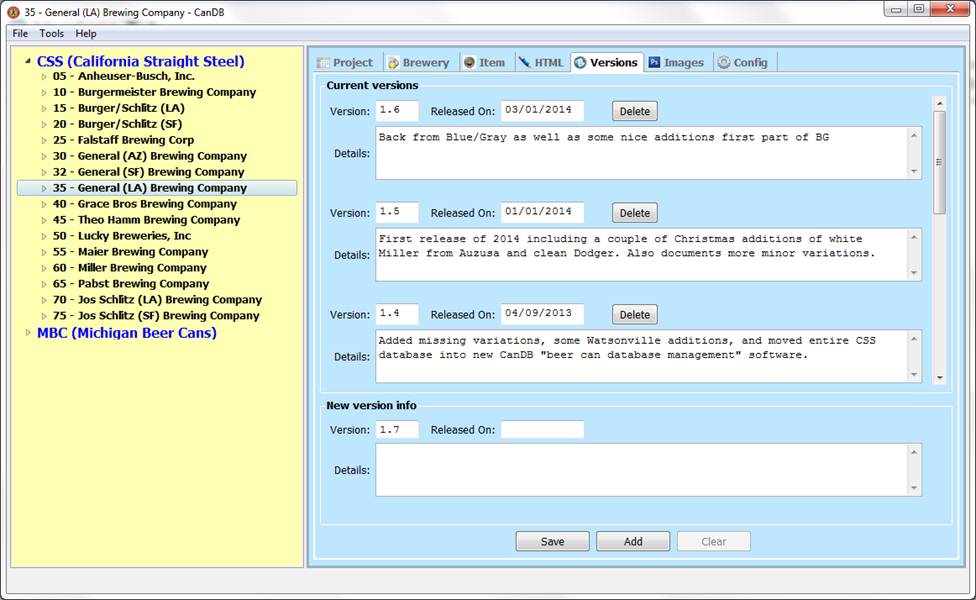The width and height of the screenshot is (976, 600).
Task: Collapse the CSS (California Straight Steel) node
Action: (x=27, y=61)
